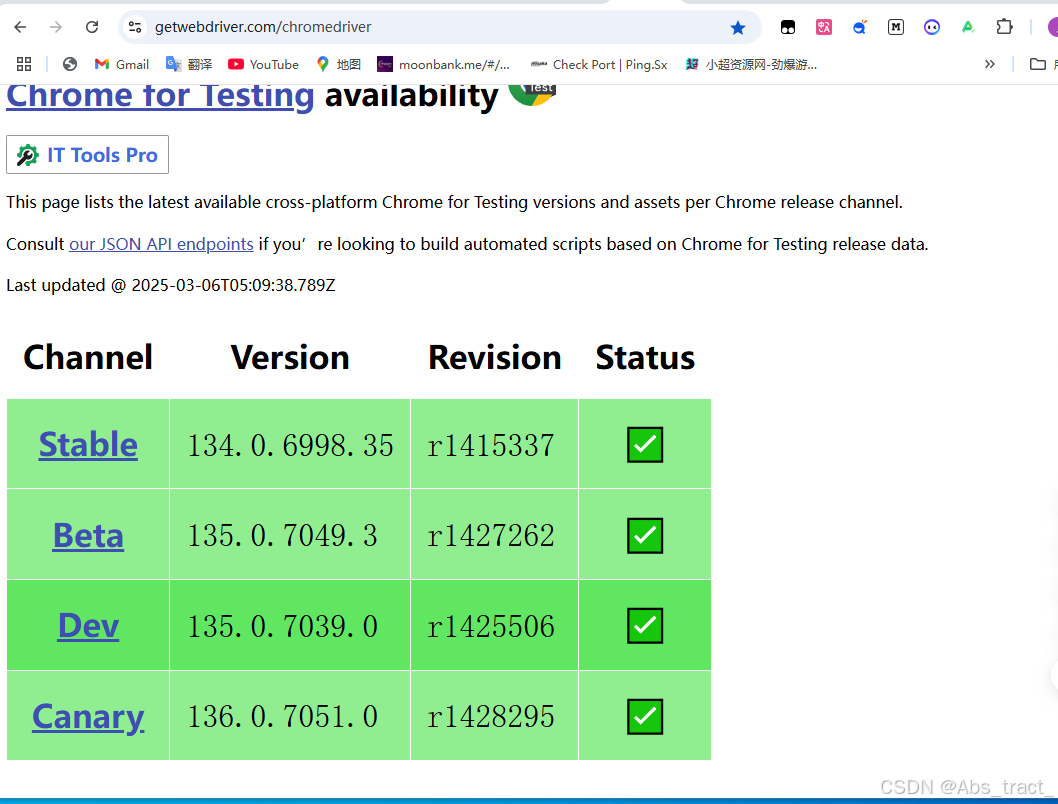Click the Beta channel status checkmark

click(x=645, y=534)
